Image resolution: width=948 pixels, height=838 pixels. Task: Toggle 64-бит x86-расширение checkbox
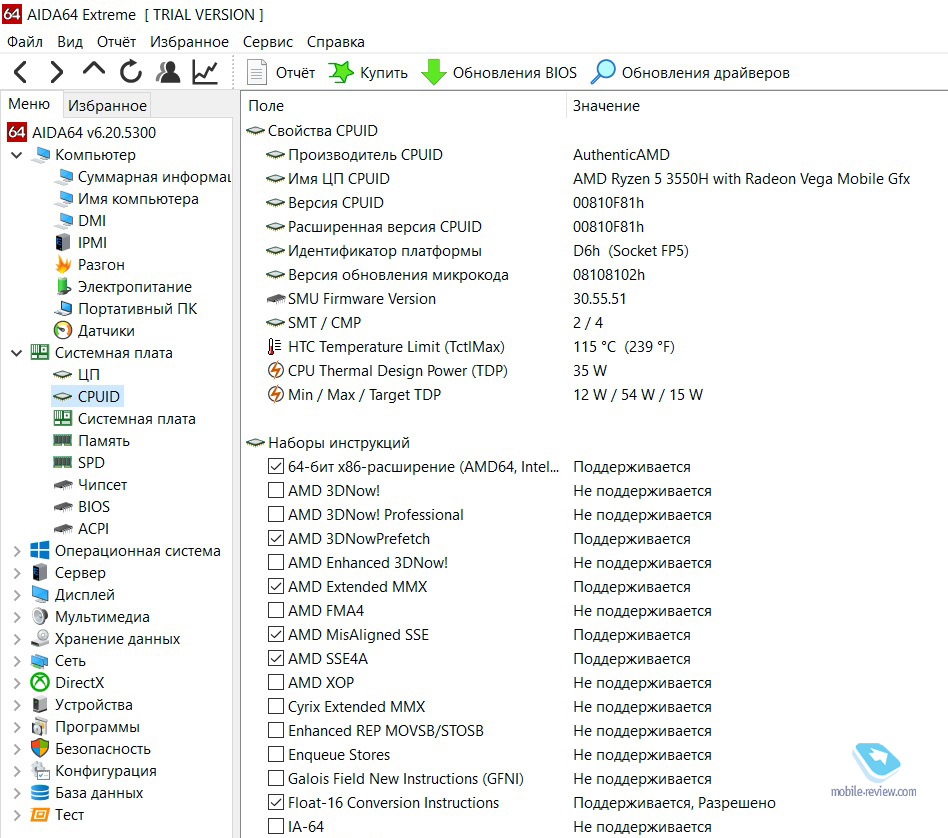[x=276, y=466]
